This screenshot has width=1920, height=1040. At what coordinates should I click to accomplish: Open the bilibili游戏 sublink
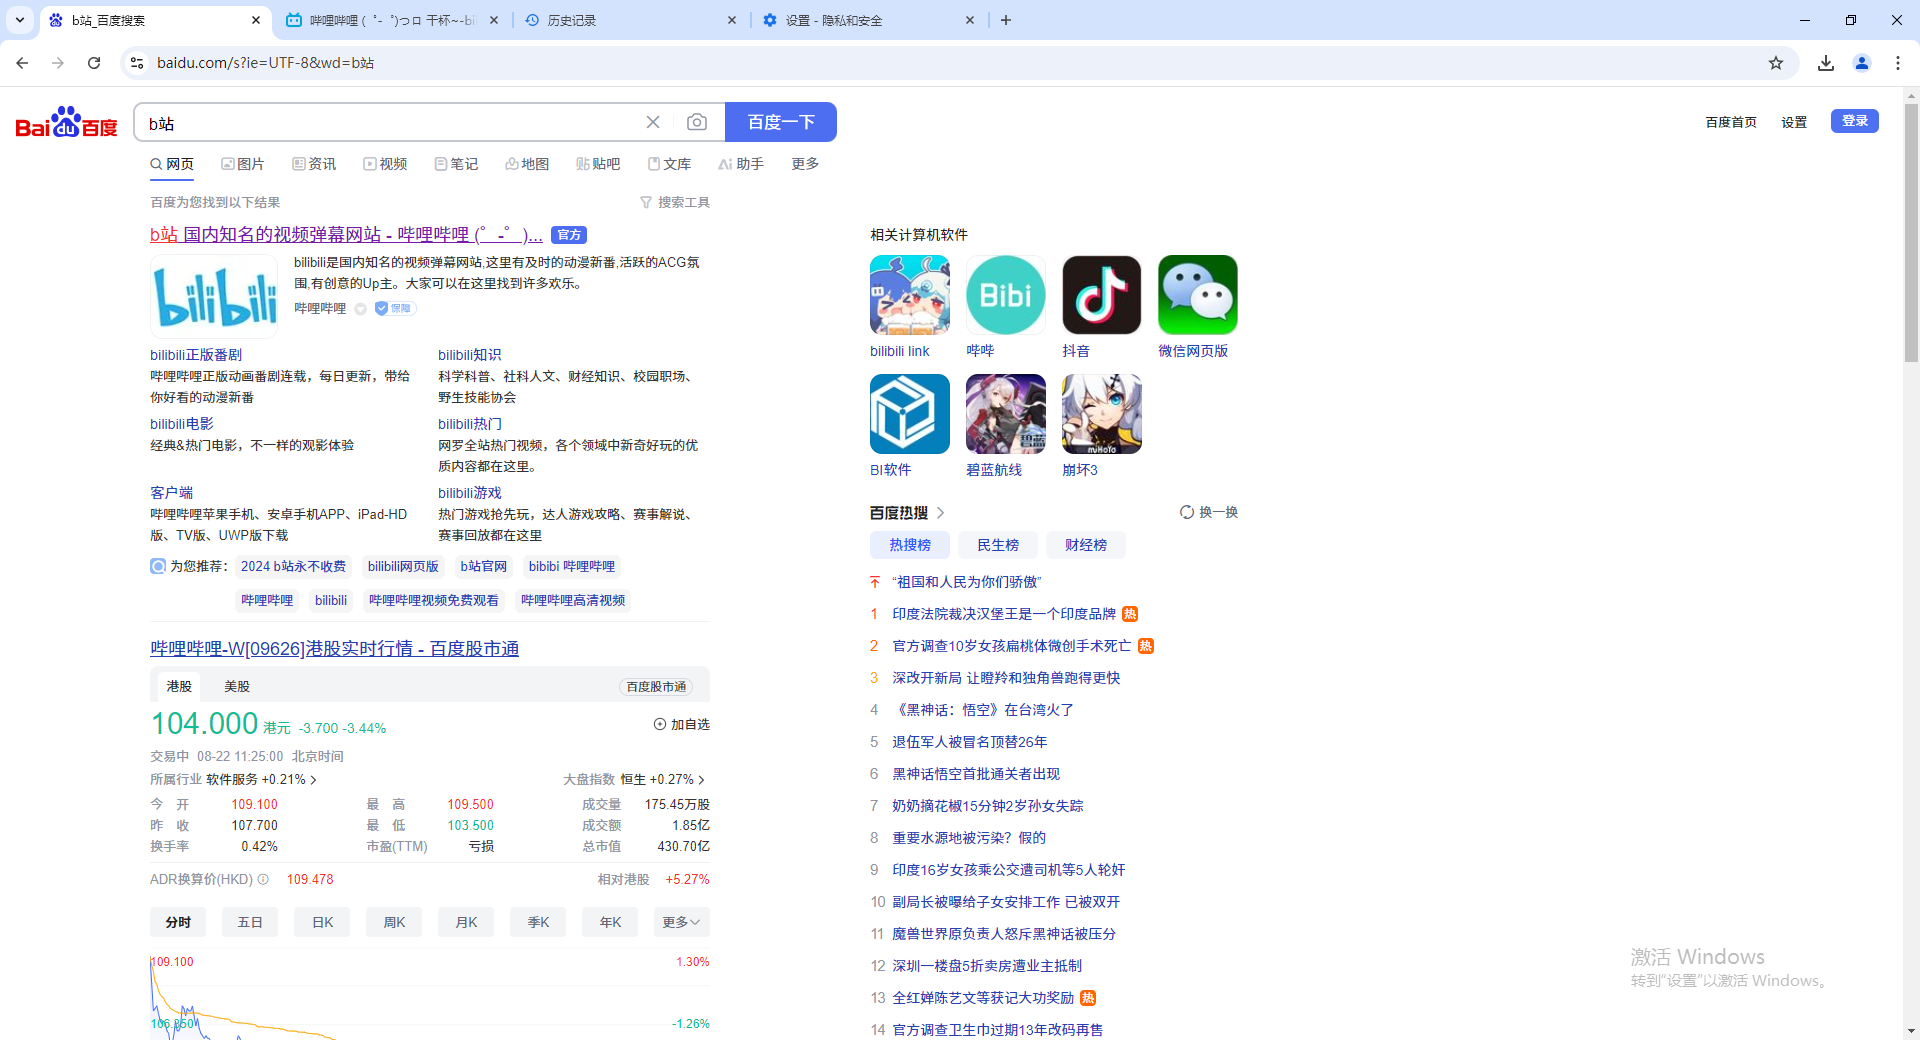[x=469, y=493]
